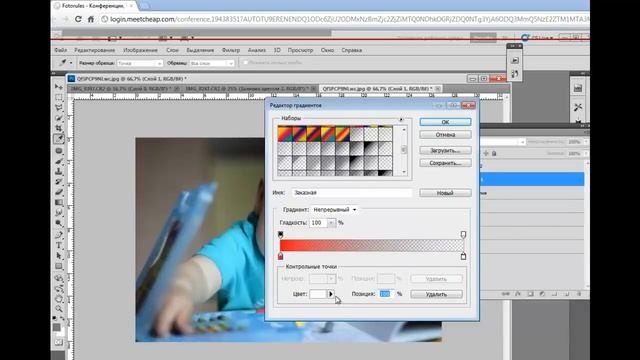The height and width of the screenshot is (360, 640).
Task: Select the Lasso tool
Action: (59, 107)
